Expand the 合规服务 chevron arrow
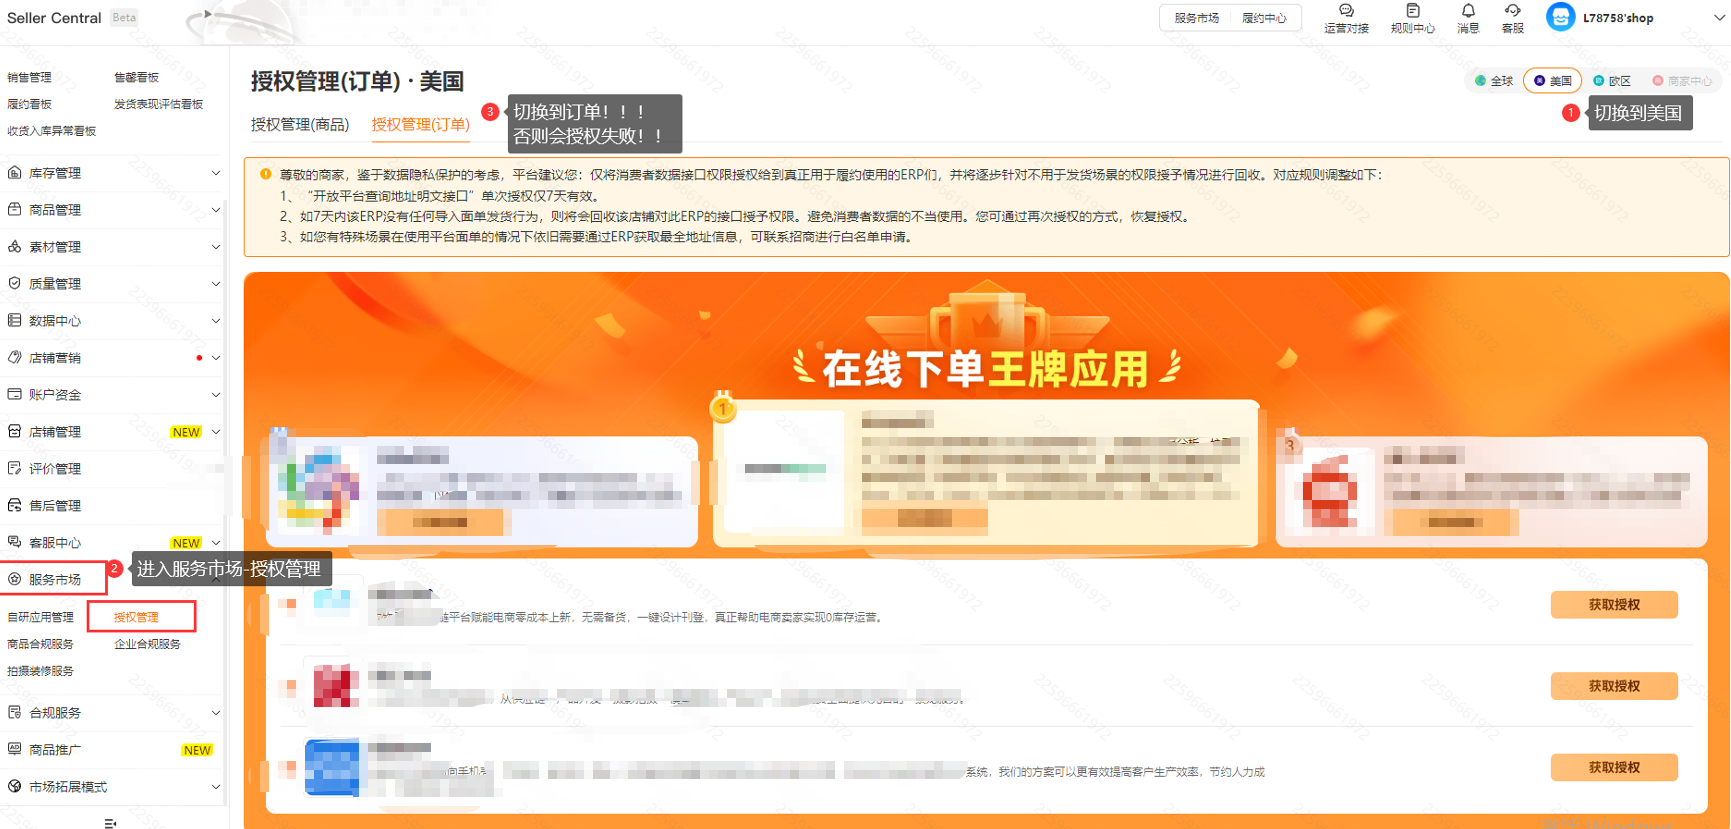This screenshot has width=1731, height=829. click(215, 713)
